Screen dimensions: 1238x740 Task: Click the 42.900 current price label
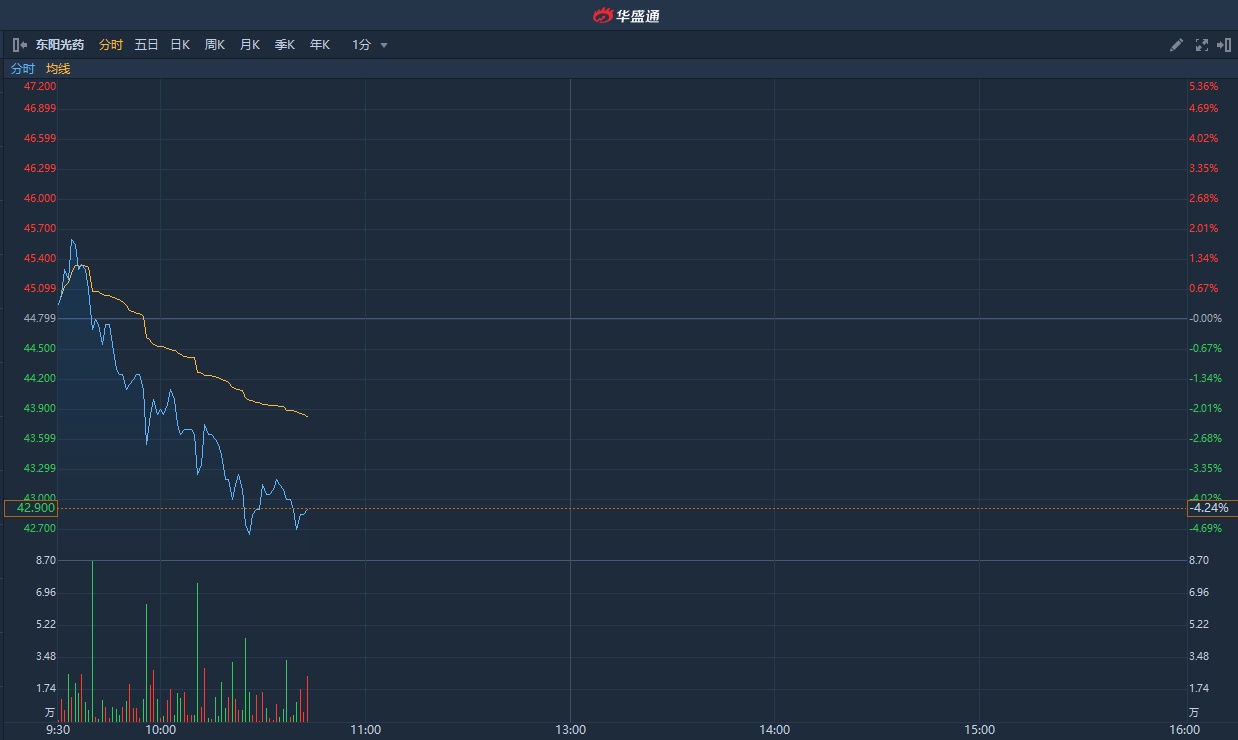[30, 508]
